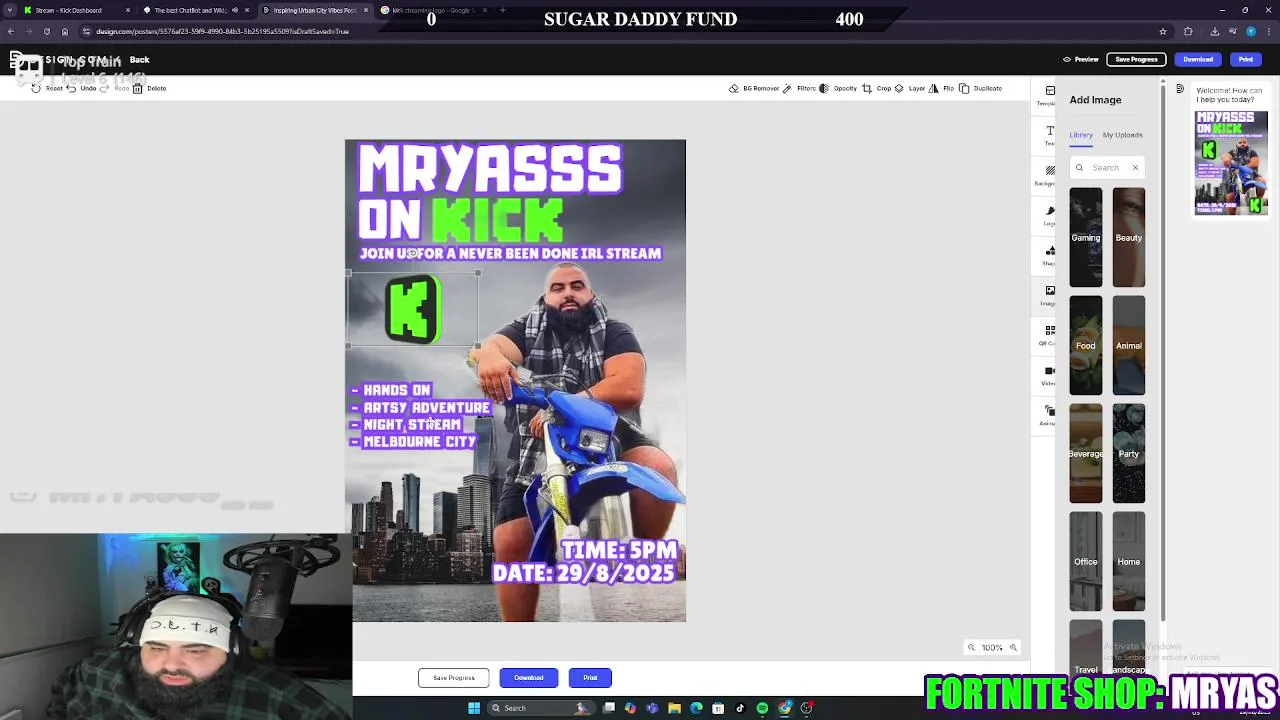Viewport: 1280px width, 720px height.
Task: Switch to the Library tab
Action: (x=1081, y=135)
